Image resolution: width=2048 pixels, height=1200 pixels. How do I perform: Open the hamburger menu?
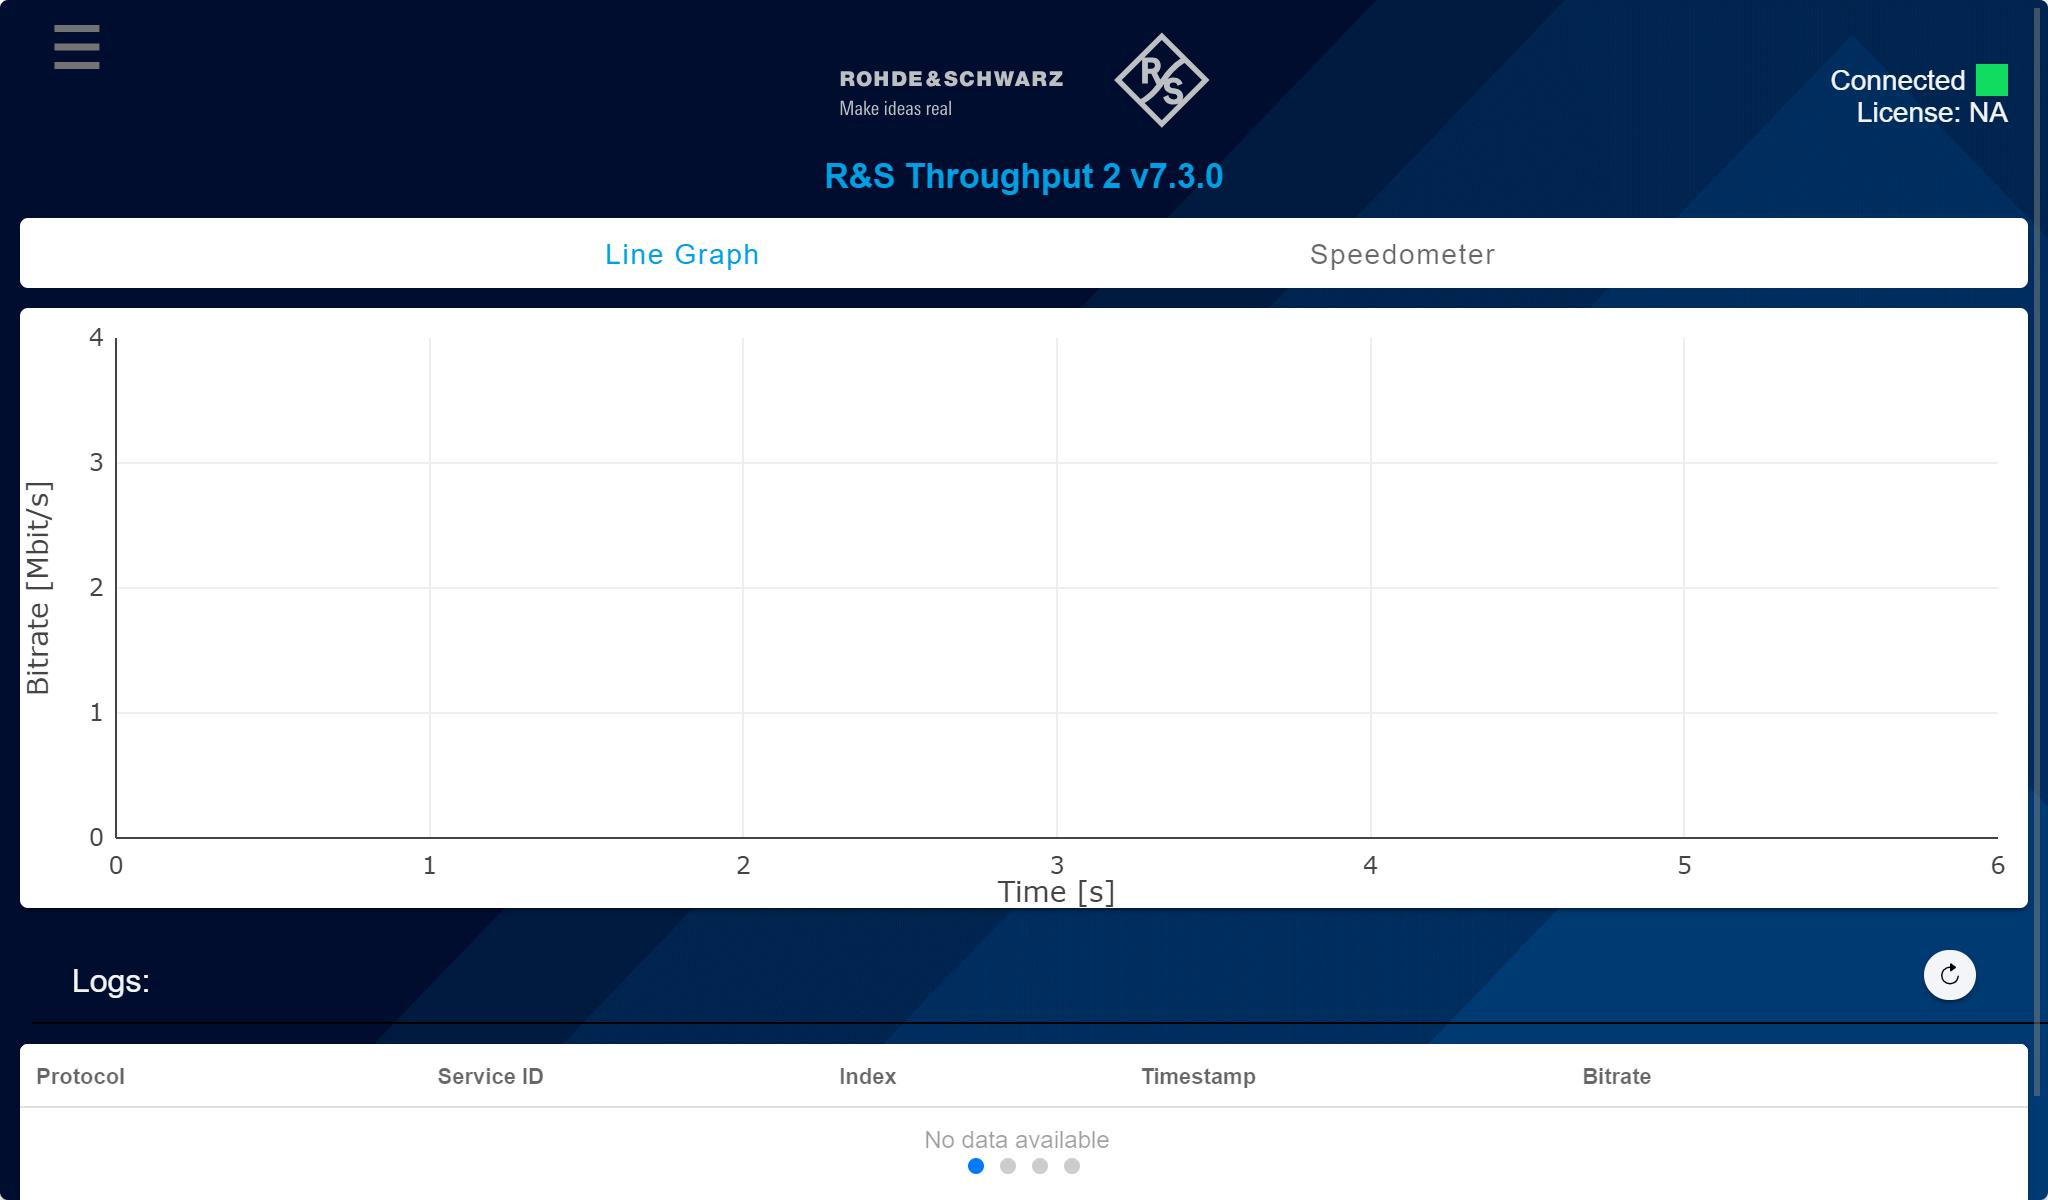tap(77, 47)
